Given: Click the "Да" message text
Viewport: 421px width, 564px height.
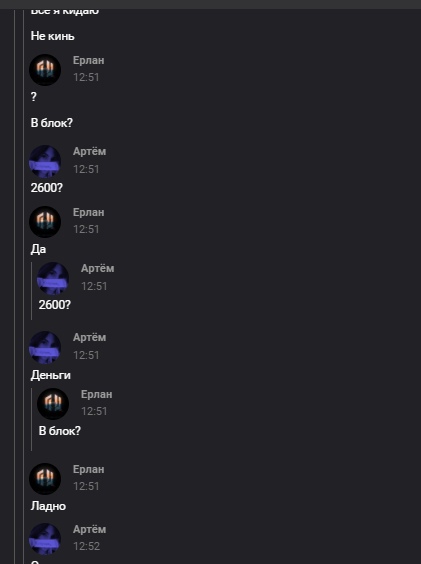Looking at the screenshot, I should (38, 249).
